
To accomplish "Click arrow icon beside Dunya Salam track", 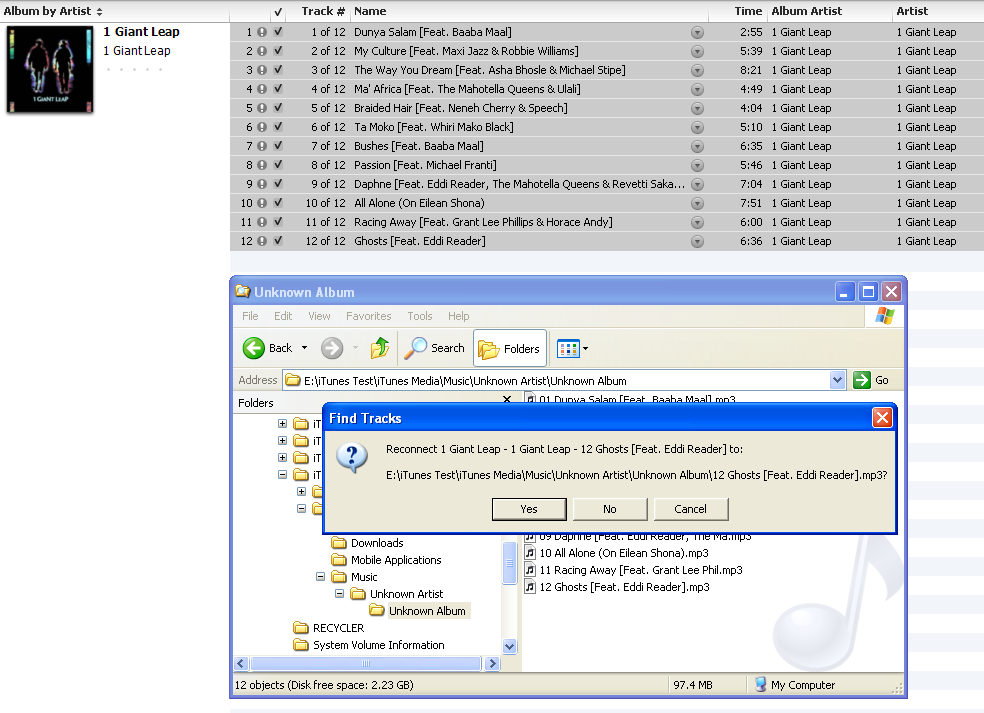I will click(x=697, y=33).
